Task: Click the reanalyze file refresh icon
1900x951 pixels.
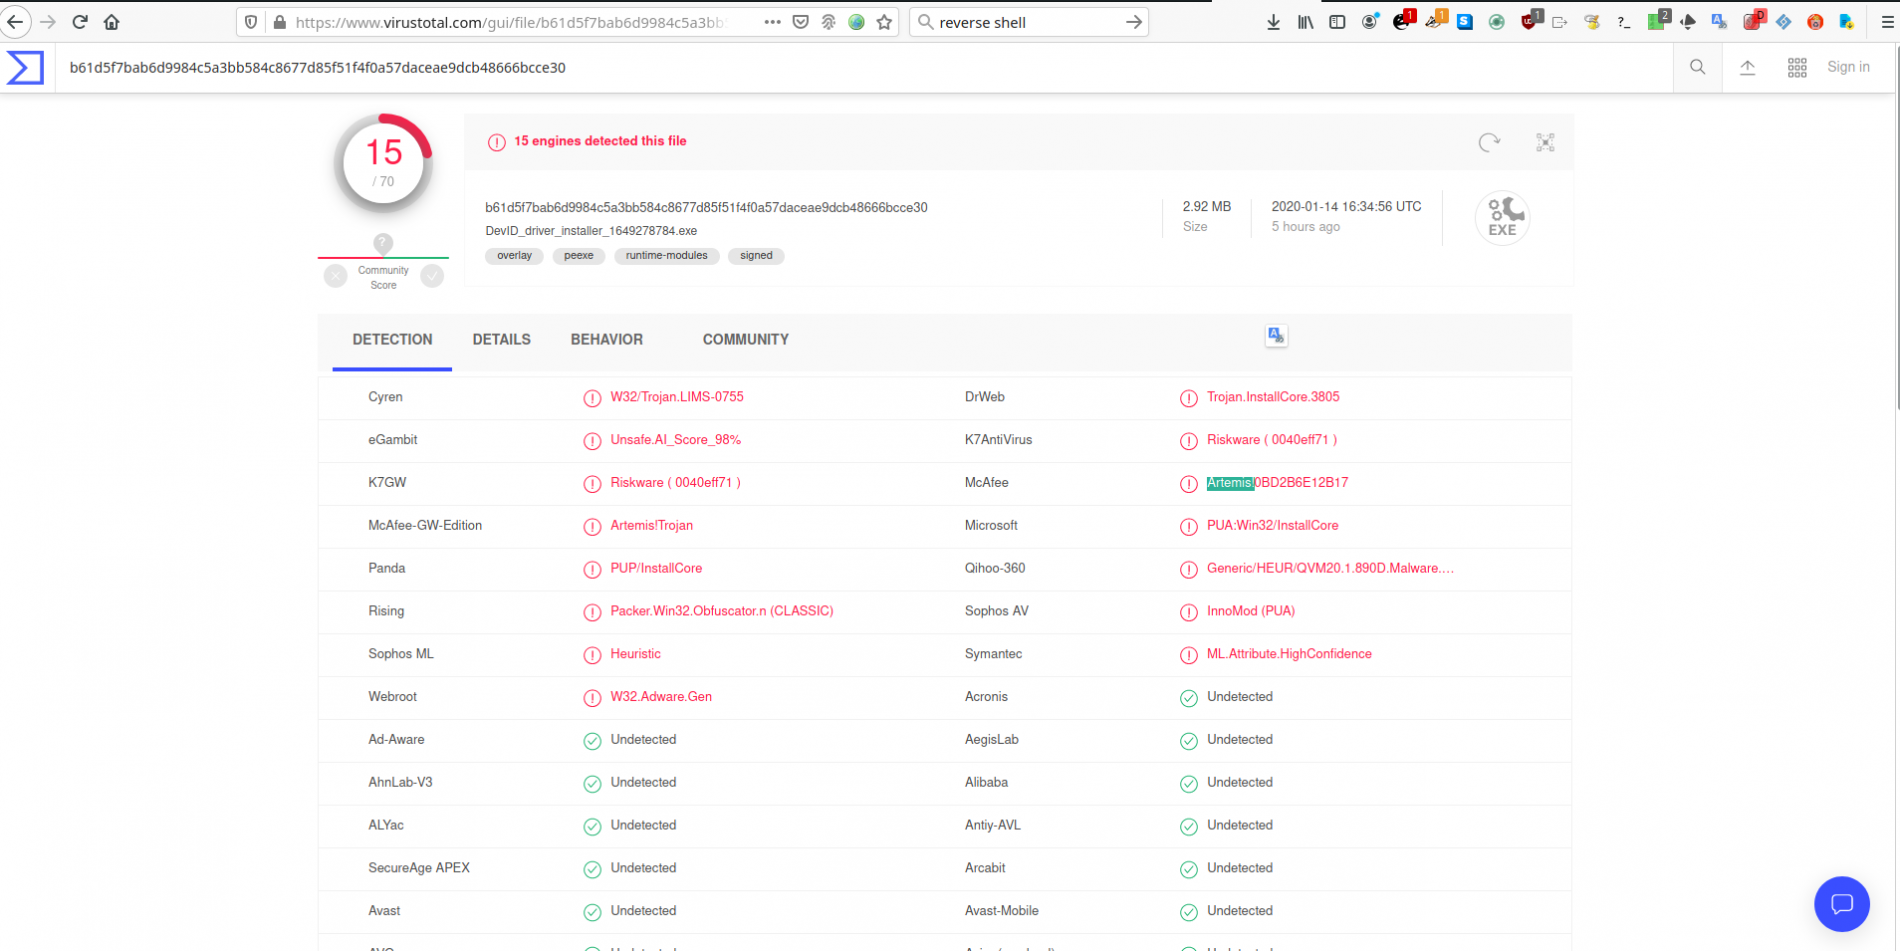Action: tap(1489, 143)
